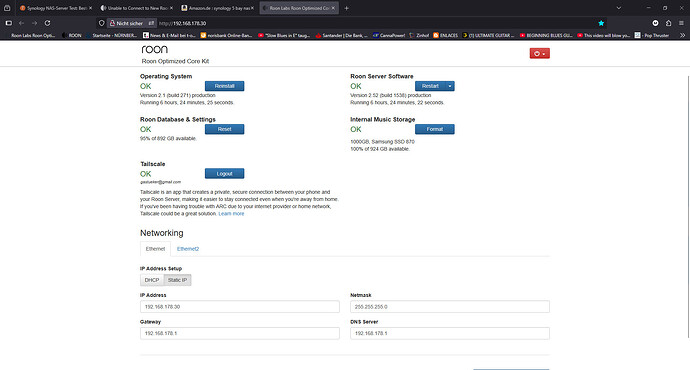List all open tabs chevron
690x370 pixels.
pos(619,8)
